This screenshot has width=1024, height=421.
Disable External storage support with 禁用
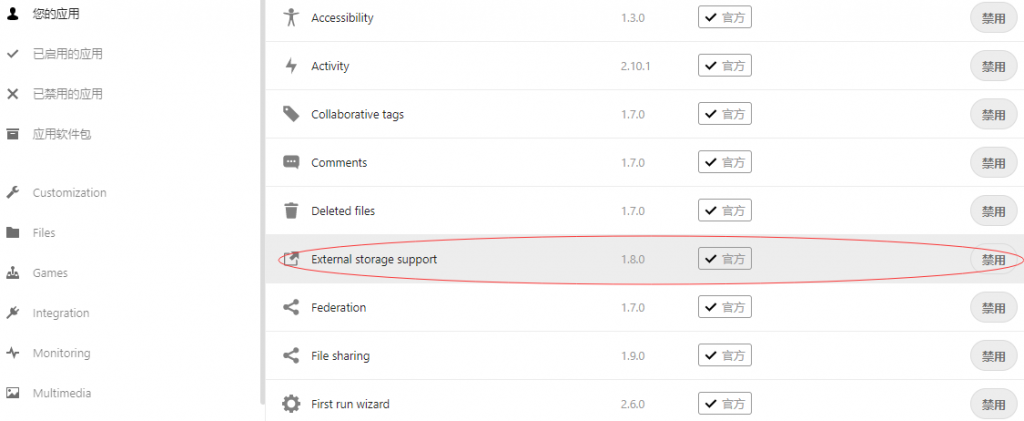click(993, 260)
